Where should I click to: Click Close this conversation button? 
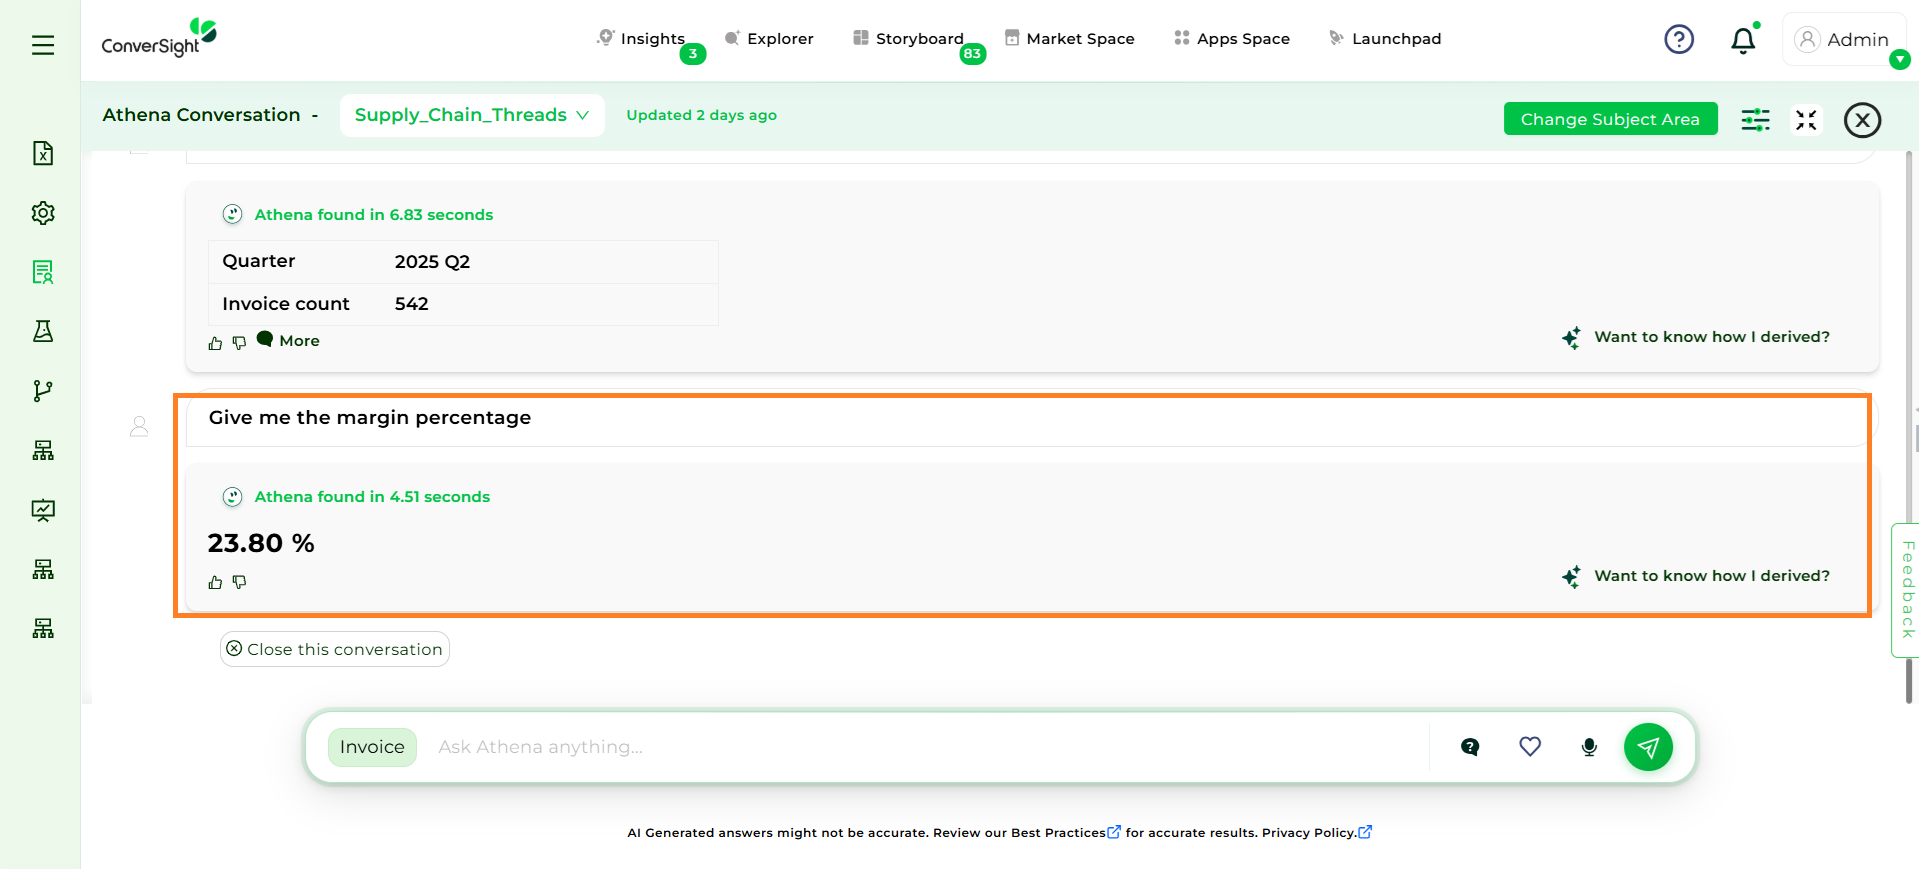click(x=335, y=649)
